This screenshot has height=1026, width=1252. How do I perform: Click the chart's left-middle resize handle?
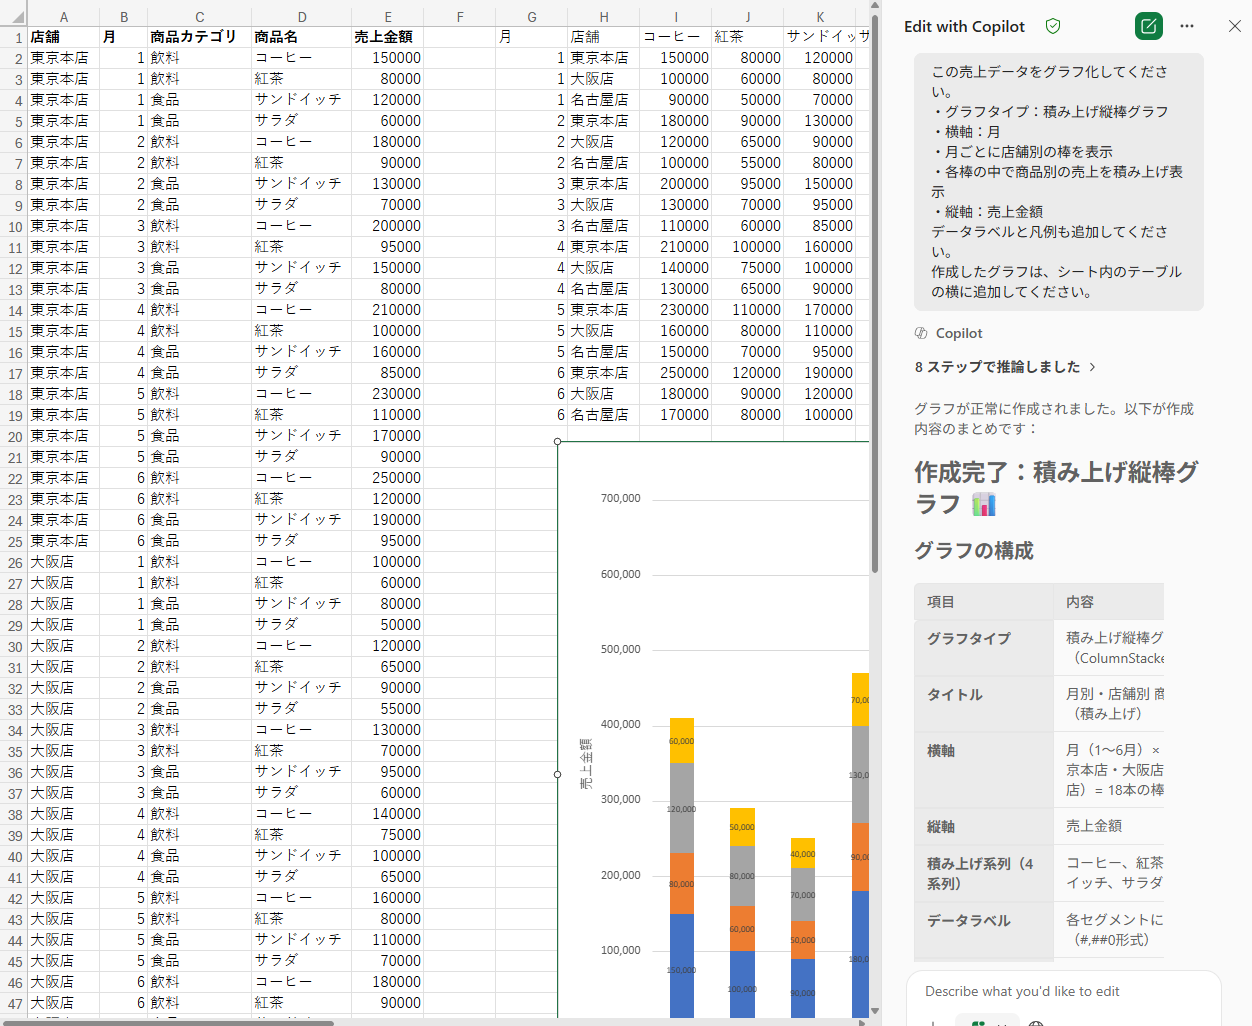pyautogui.click(x=558, y=774)
